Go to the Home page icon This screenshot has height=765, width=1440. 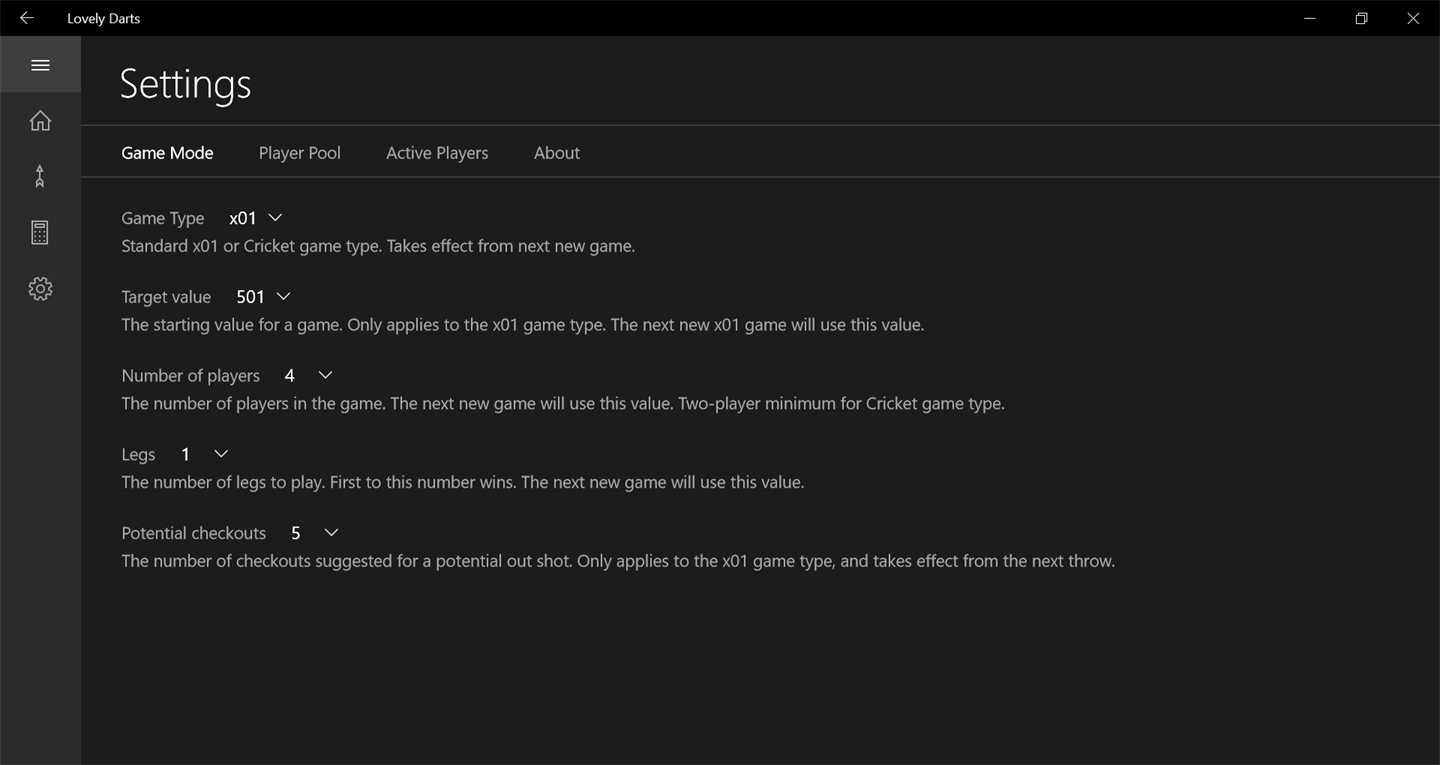[x=40, y=121]
